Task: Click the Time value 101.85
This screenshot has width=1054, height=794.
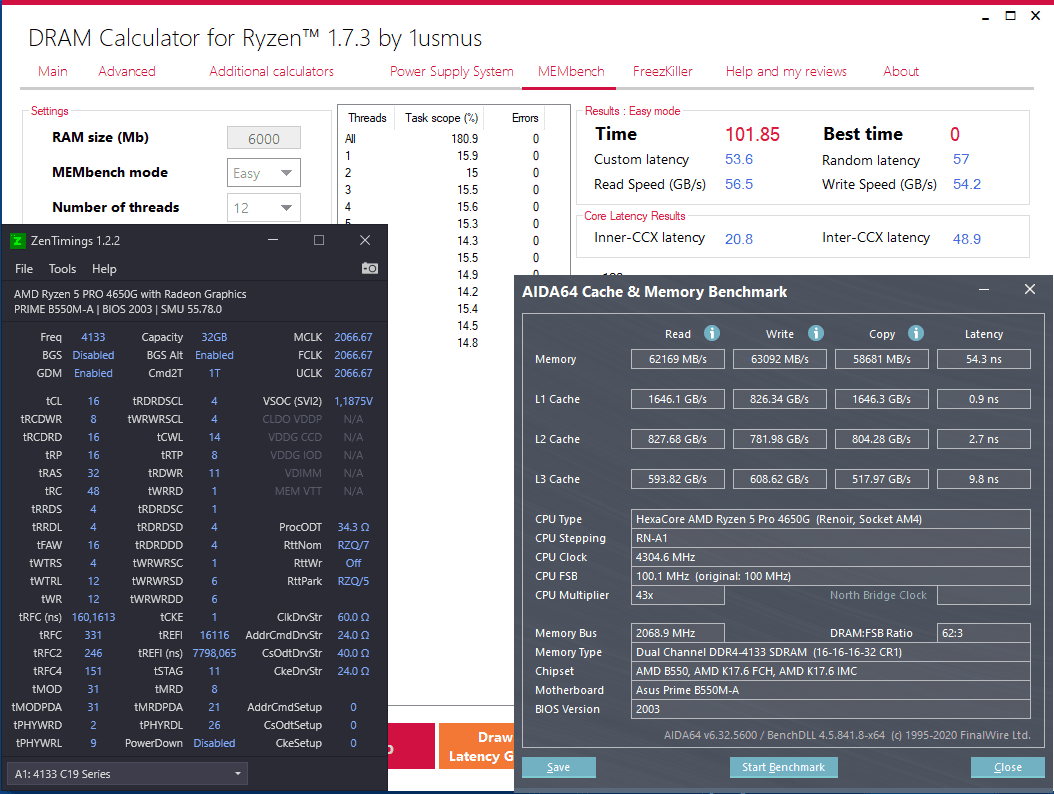Action: (752, 134)
